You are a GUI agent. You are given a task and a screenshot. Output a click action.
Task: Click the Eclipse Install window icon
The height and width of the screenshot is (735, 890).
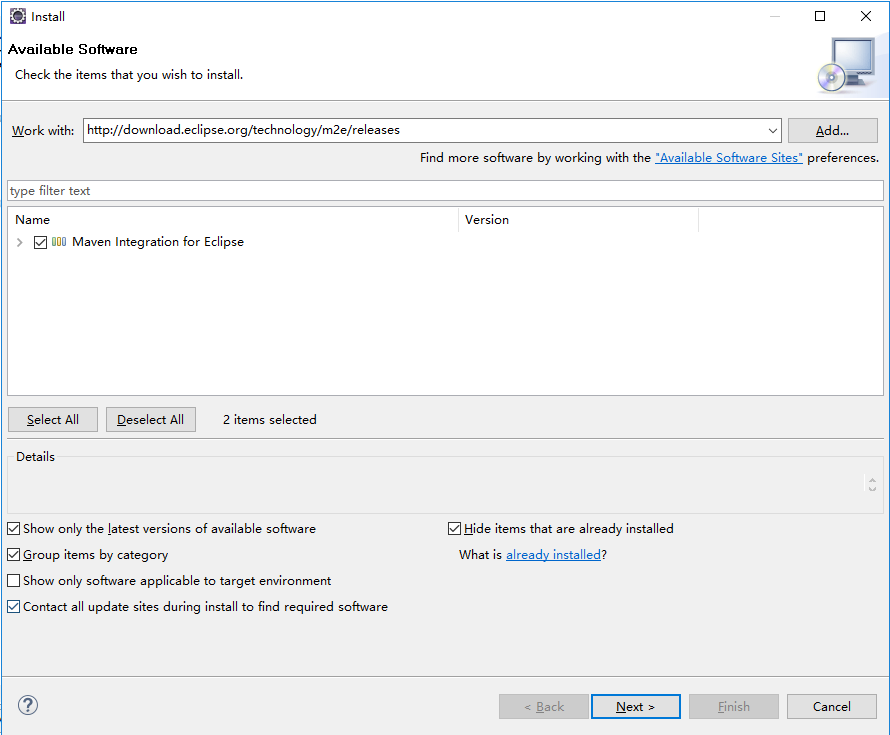[18, 16]
